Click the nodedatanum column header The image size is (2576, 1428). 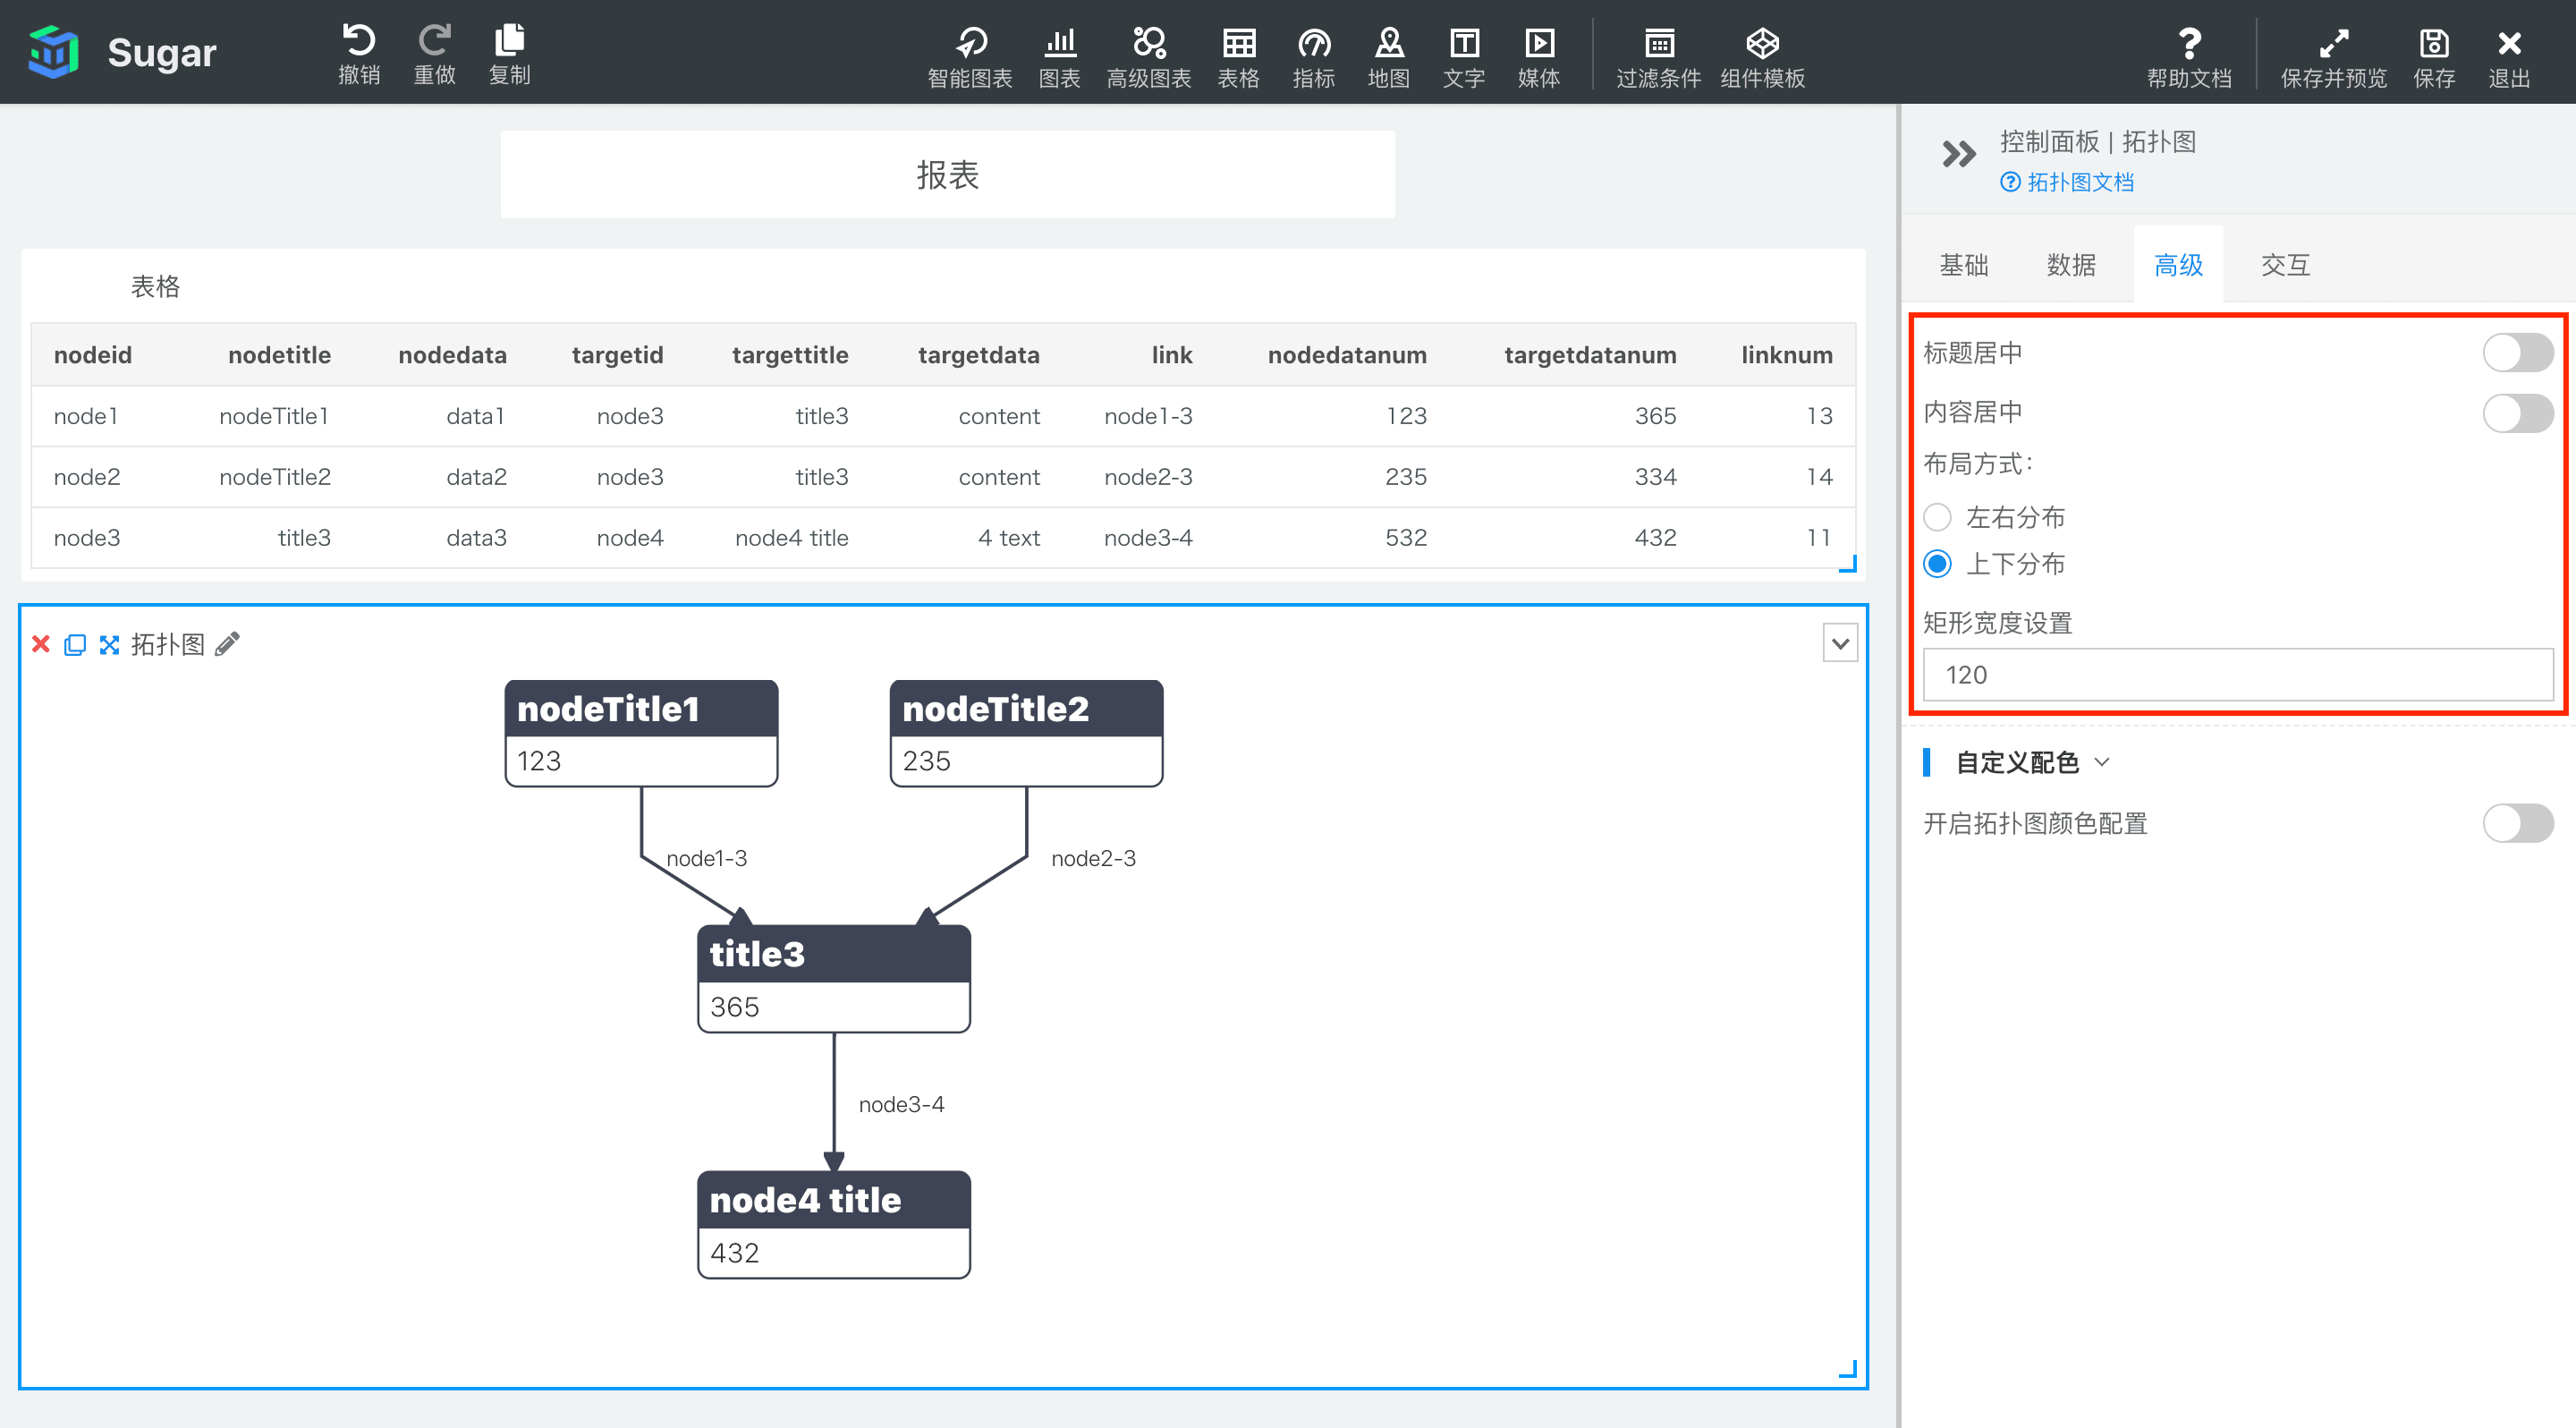tap(1347, 355)
